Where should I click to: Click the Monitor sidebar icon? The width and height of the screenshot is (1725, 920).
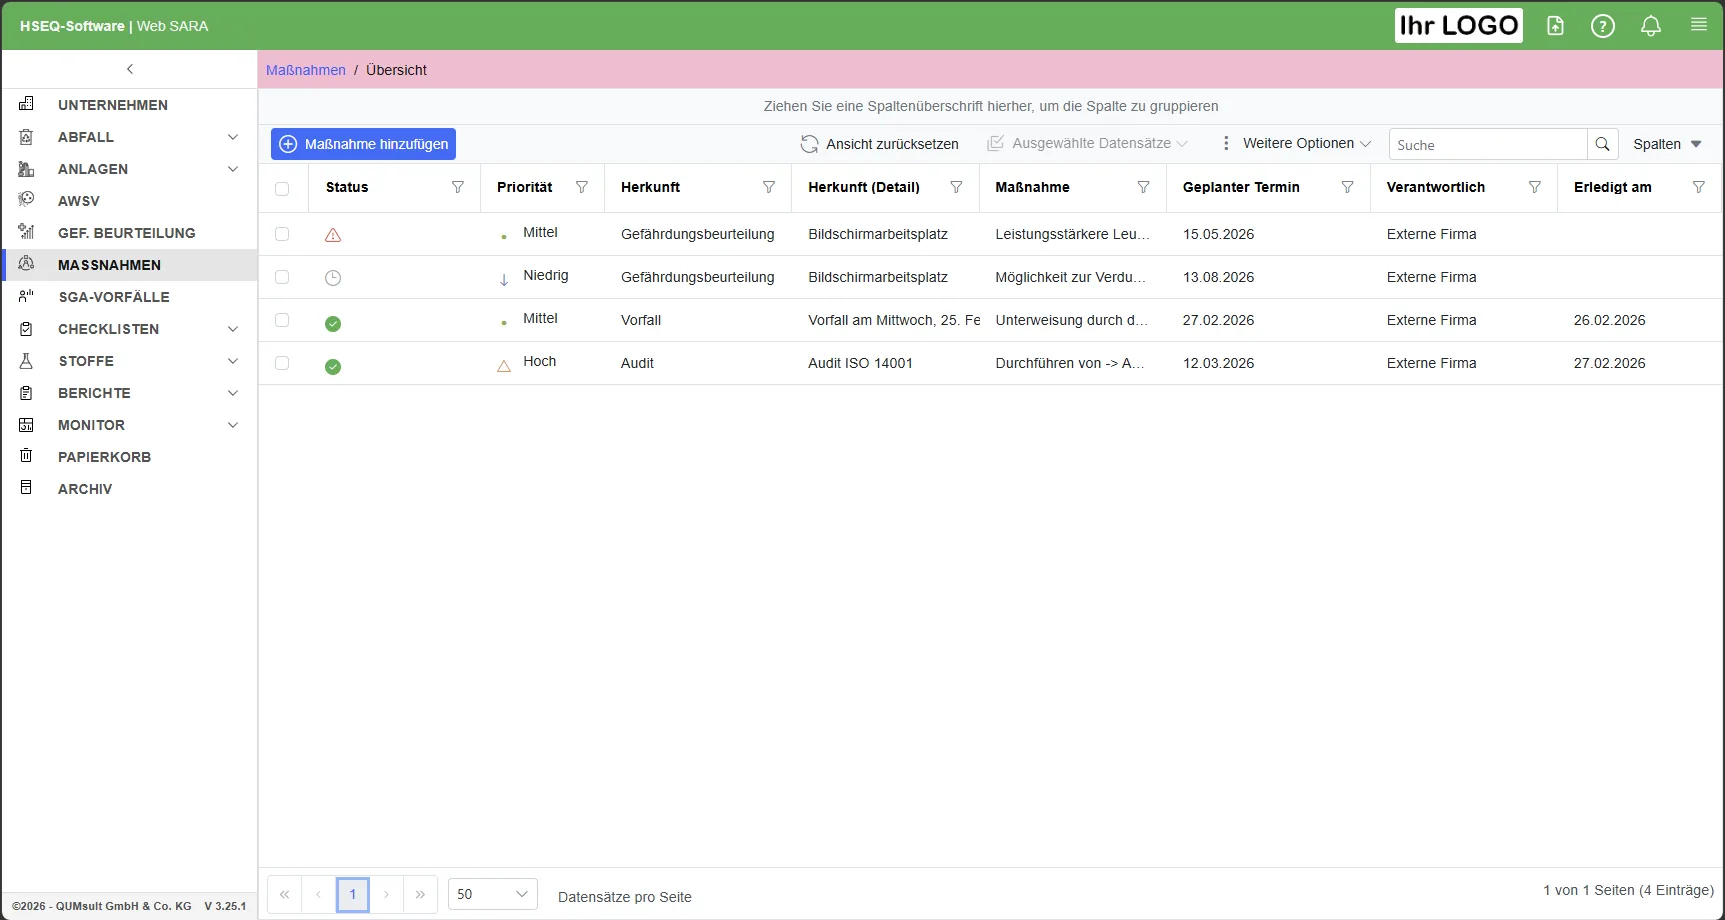coord(27,424)
